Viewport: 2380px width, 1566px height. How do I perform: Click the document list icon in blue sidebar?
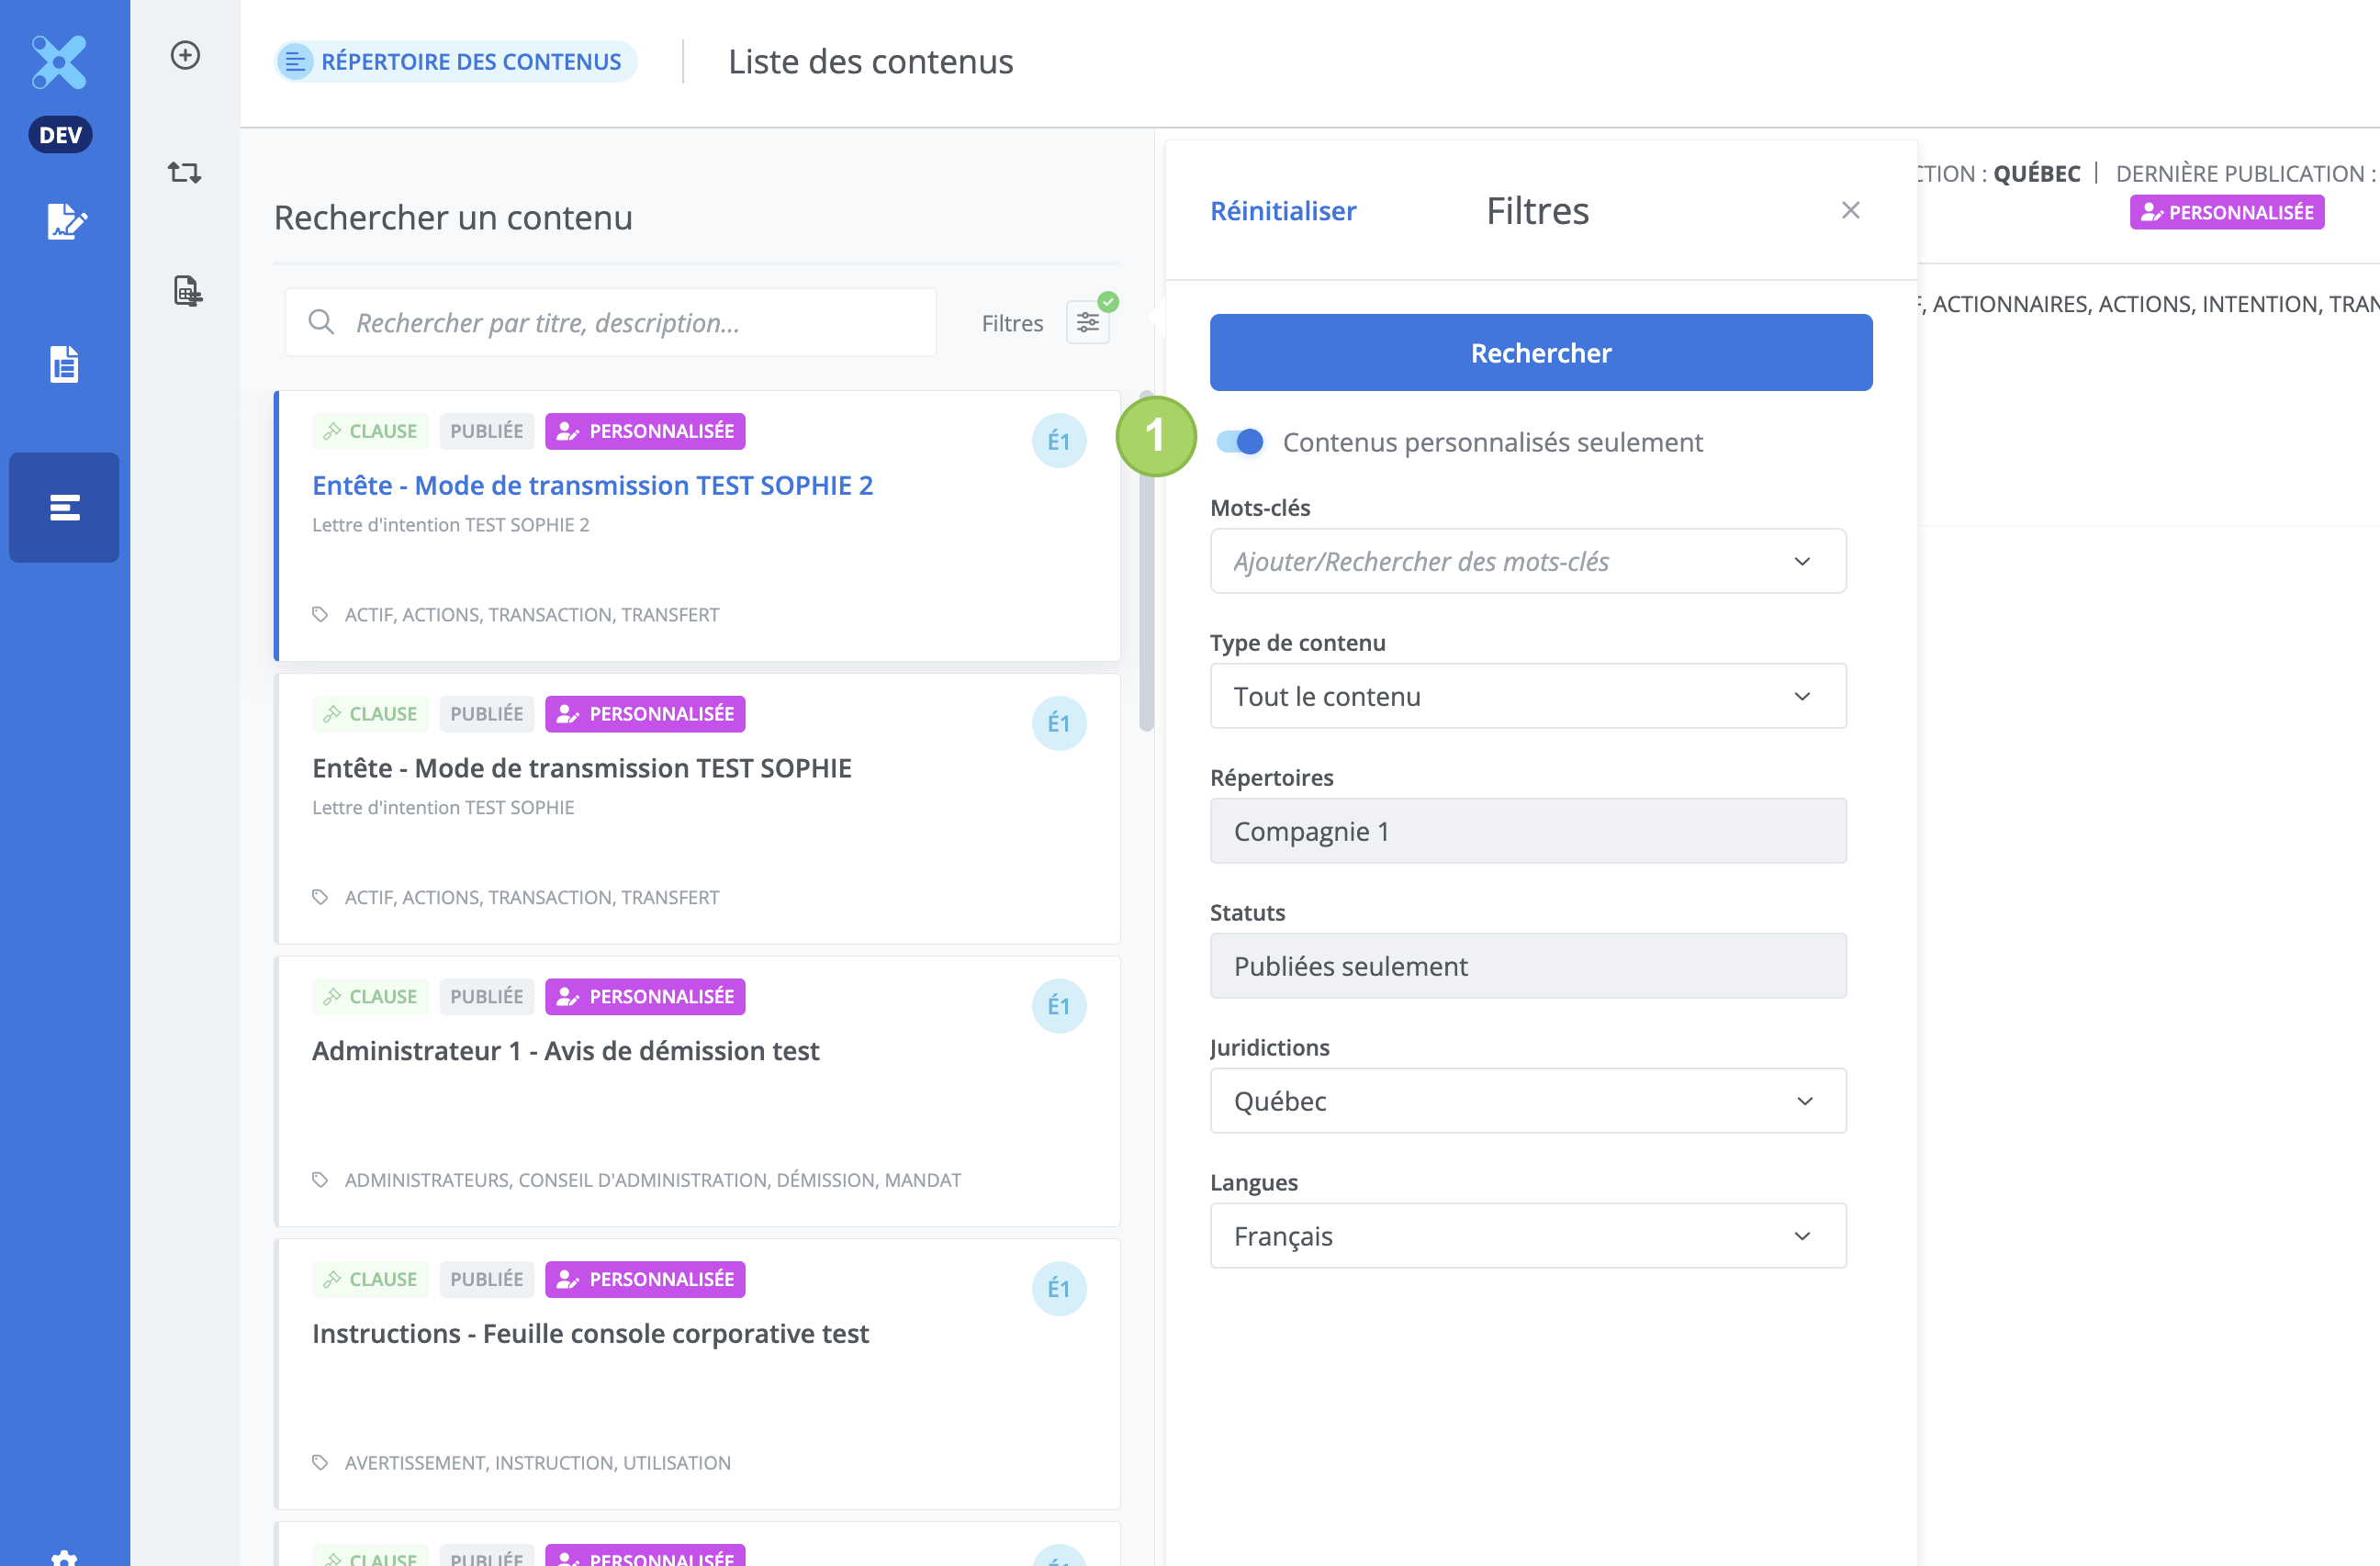click(65, 365)
